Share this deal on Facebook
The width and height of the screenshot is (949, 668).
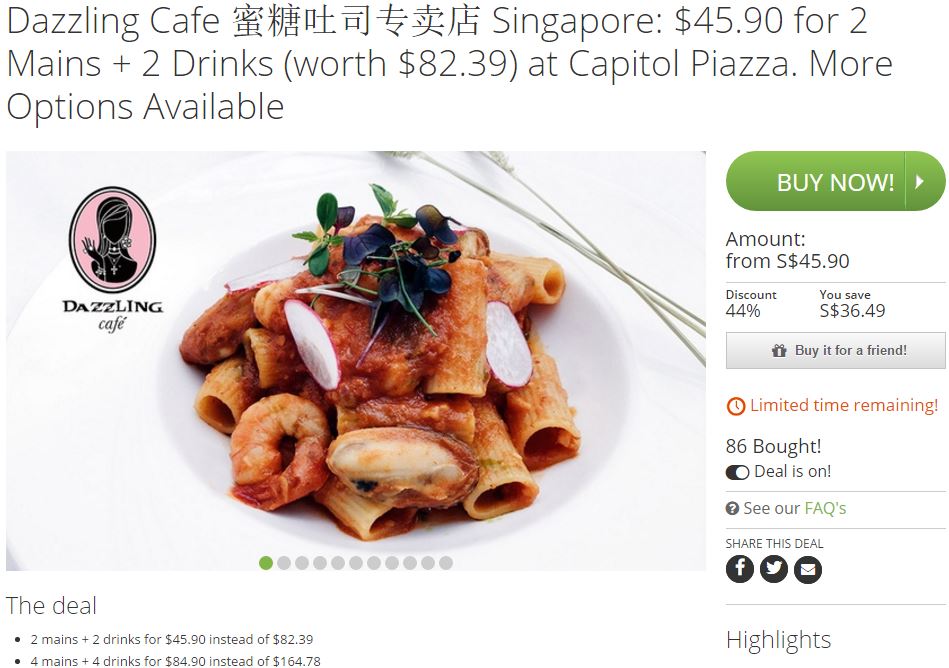click(740, 569)
